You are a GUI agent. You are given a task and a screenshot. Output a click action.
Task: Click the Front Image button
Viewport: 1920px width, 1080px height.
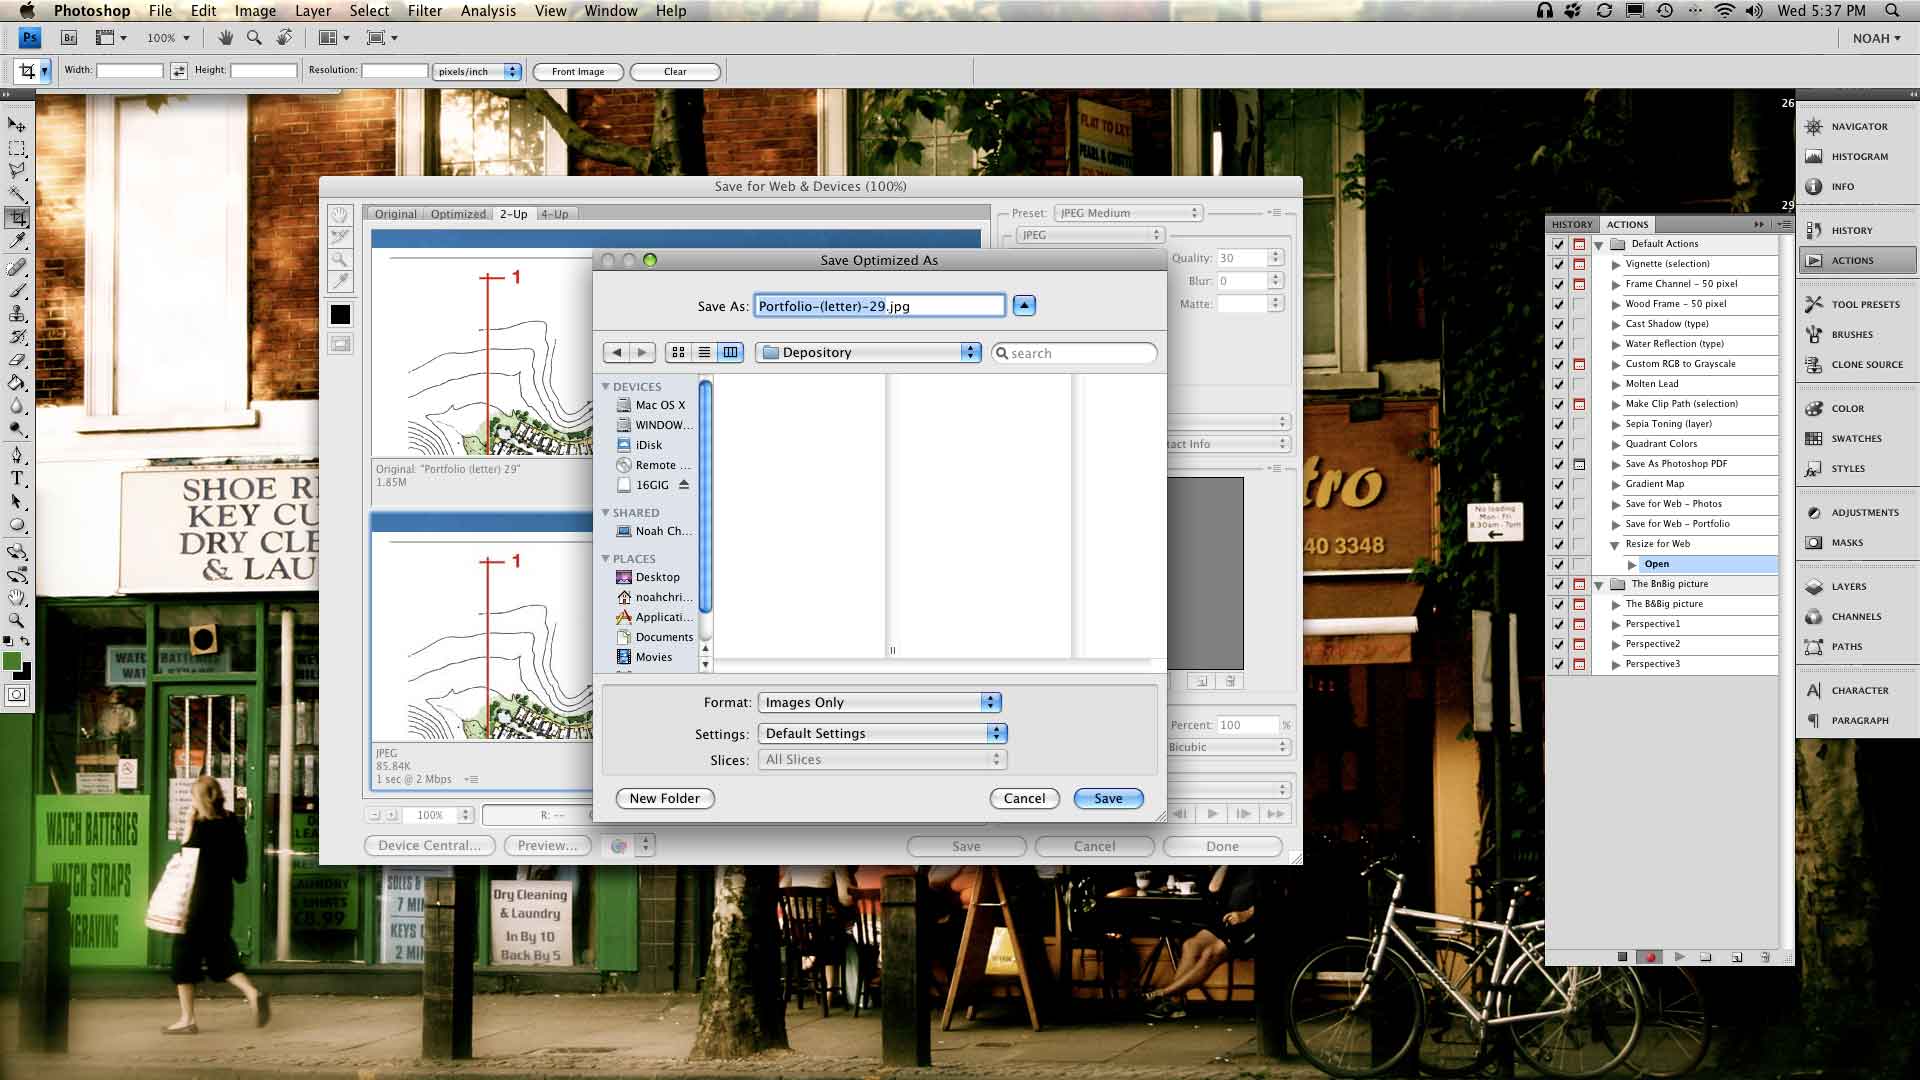(x=578, y=71)
